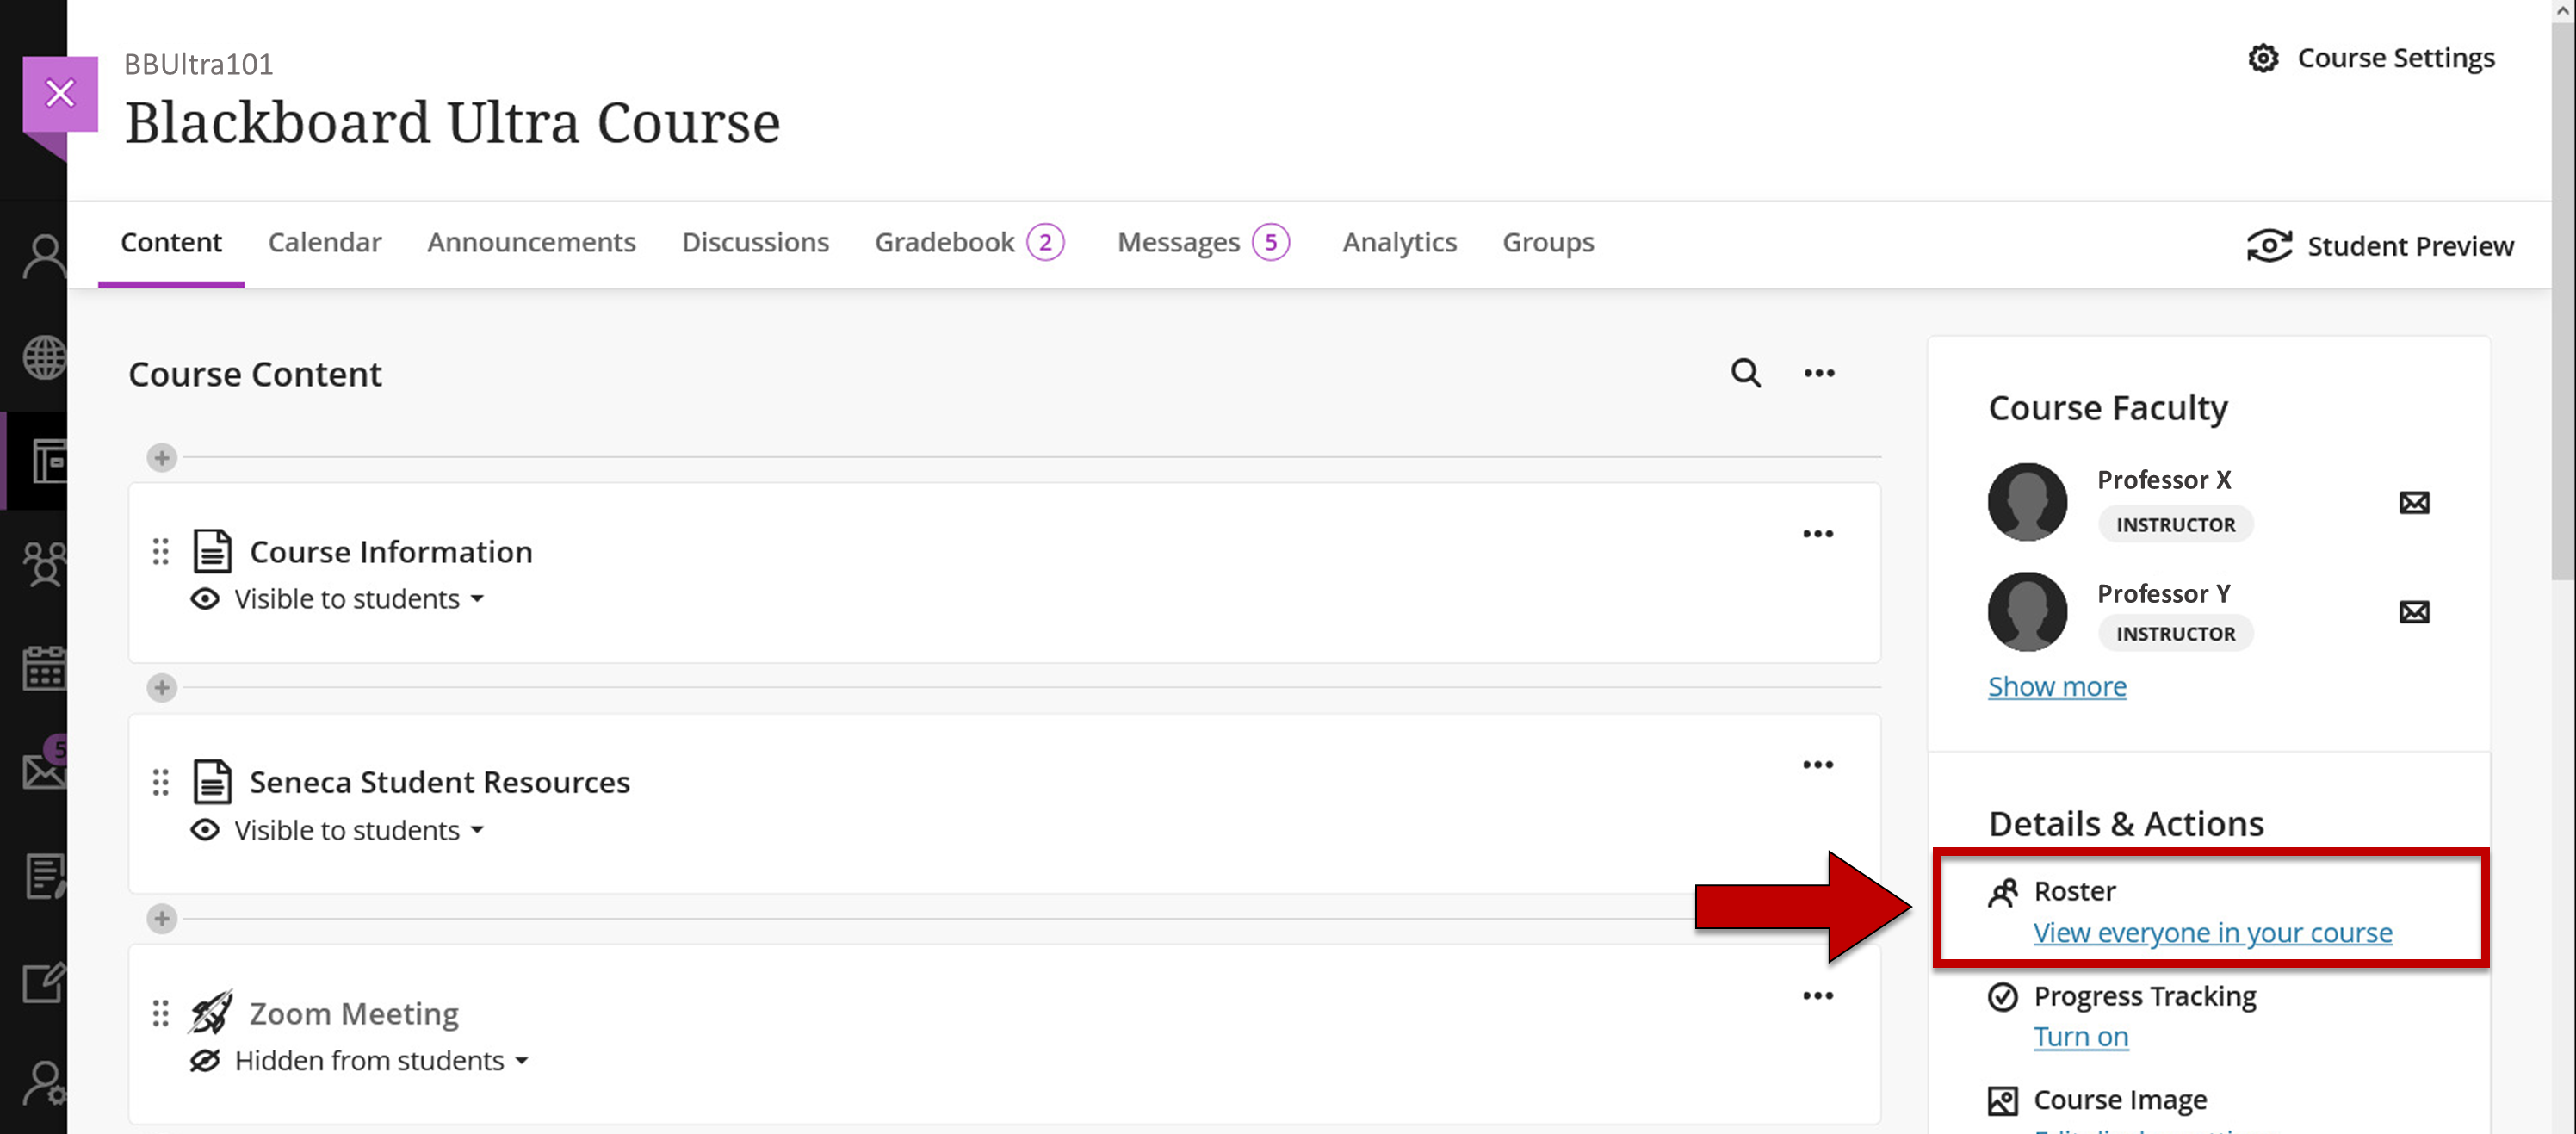Click the Professor Y name text
2576x1134 pixels.
pyautogui.click(x=2164, y=594)
